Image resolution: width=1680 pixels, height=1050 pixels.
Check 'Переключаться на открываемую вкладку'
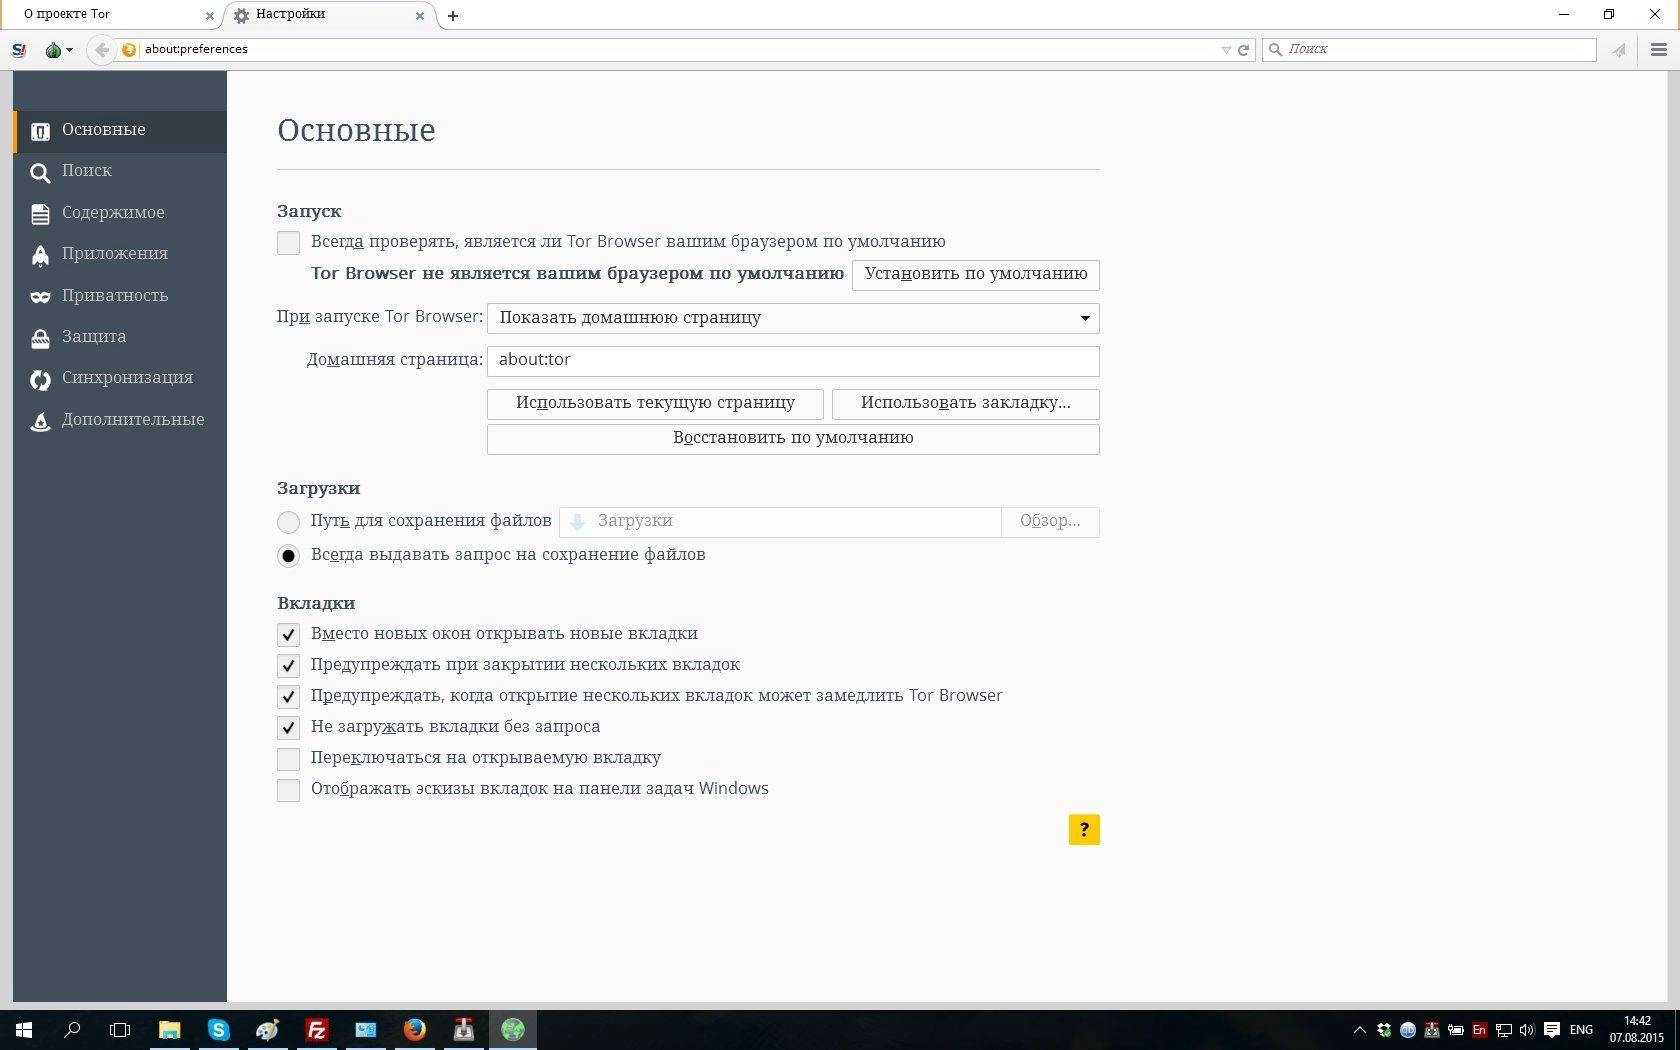coord(288,759)
